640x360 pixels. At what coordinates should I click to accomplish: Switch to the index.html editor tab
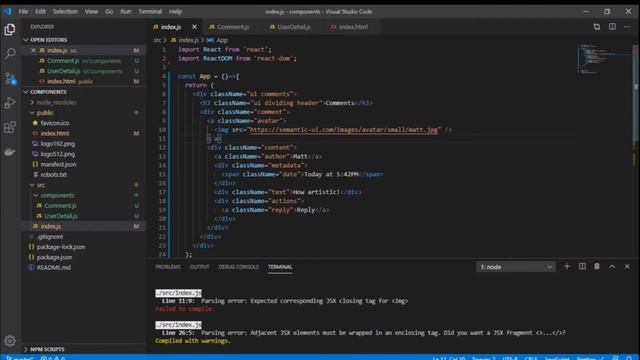pyautogui.click(x=352, y=27)
